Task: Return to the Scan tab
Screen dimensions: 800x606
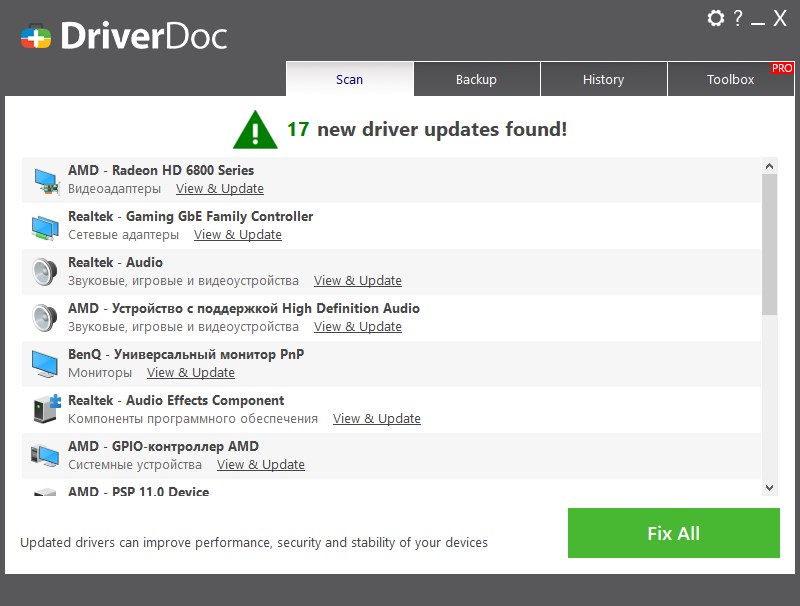Action: [x=349, y=79]
